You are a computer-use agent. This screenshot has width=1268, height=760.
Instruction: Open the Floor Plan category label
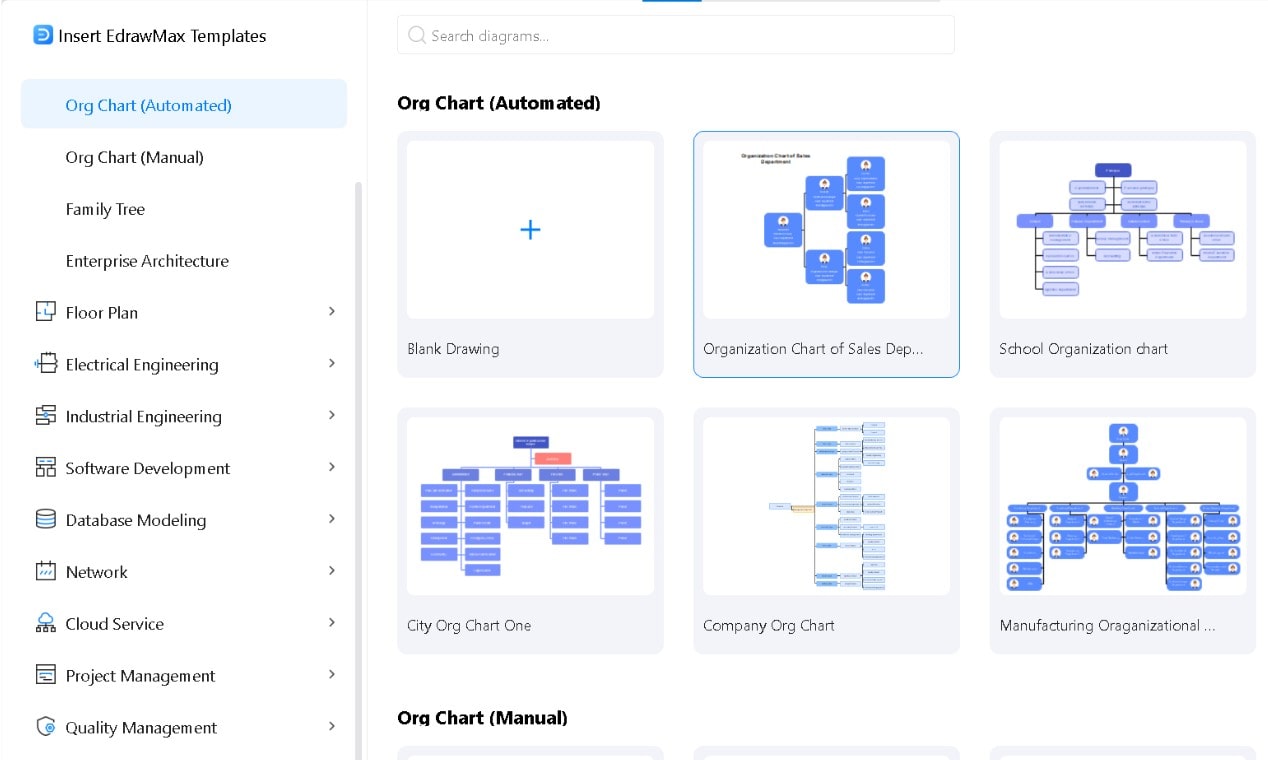pos(102,313)
